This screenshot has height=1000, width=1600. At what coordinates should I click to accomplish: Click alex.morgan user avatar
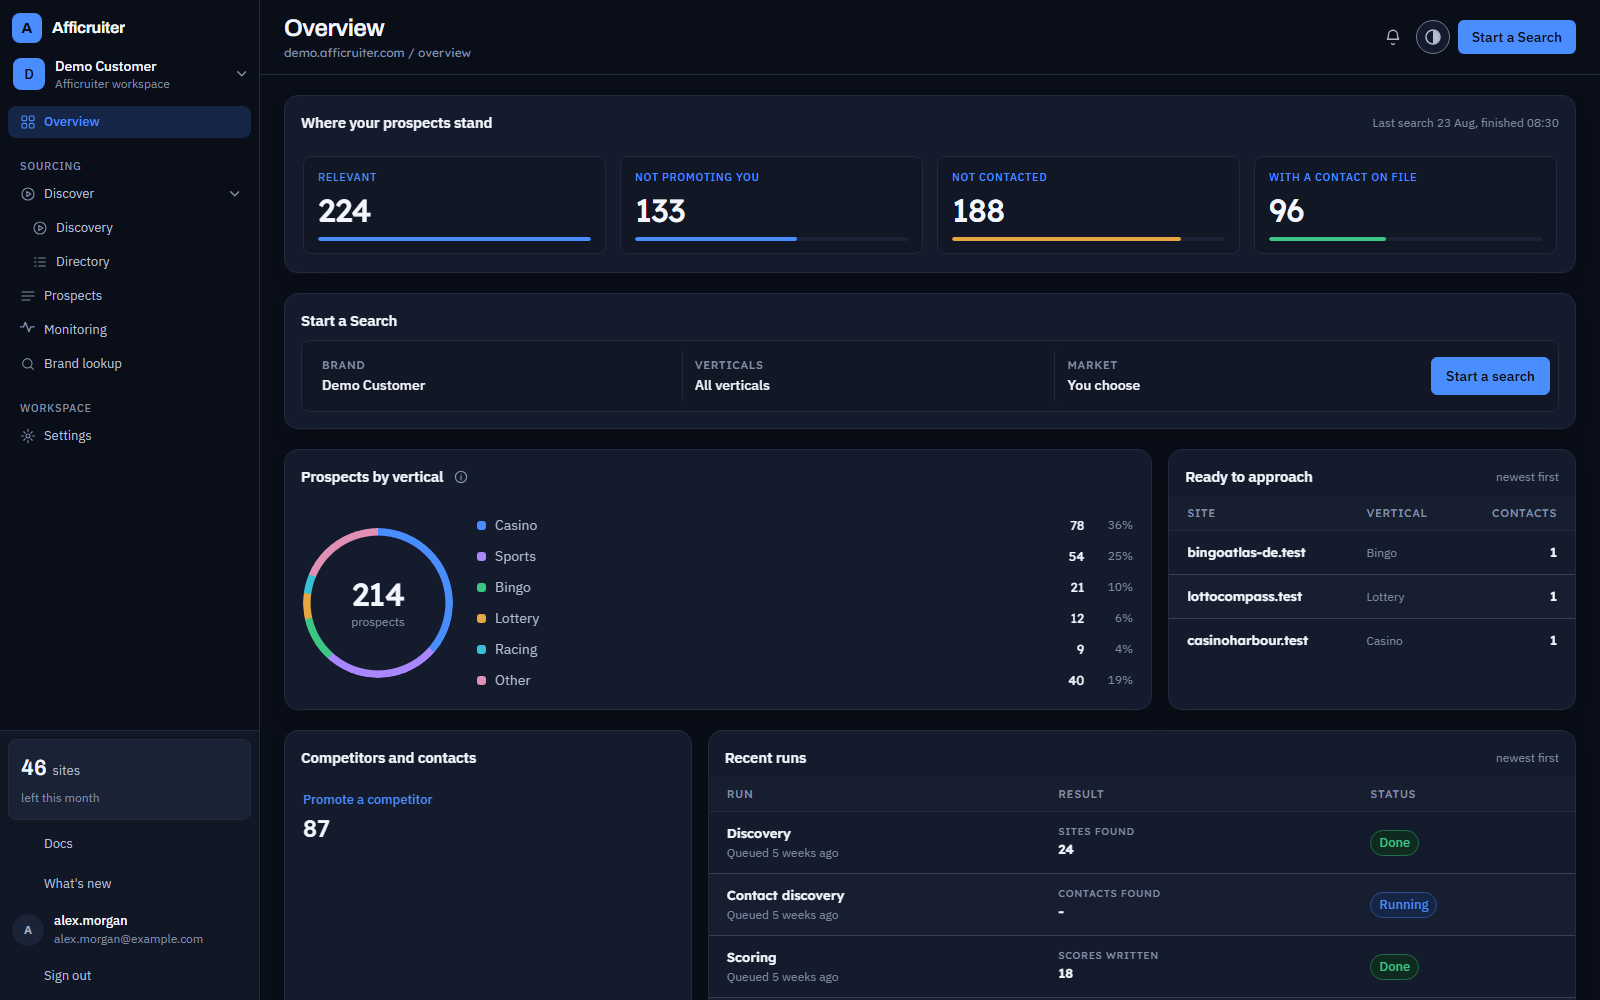tap(28, 930)
